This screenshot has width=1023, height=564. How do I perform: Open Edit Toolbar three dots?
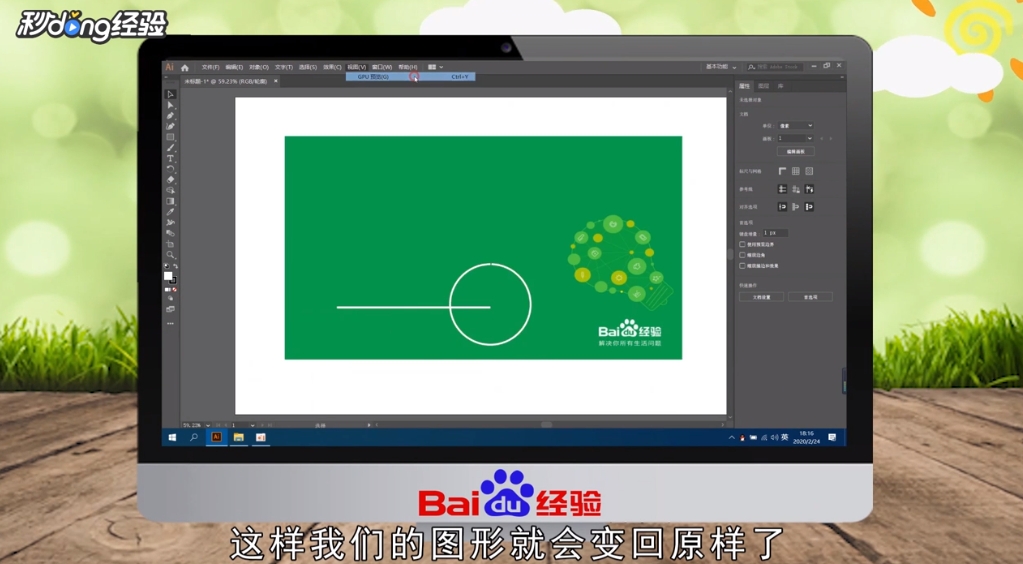click(x=170, y=323)
